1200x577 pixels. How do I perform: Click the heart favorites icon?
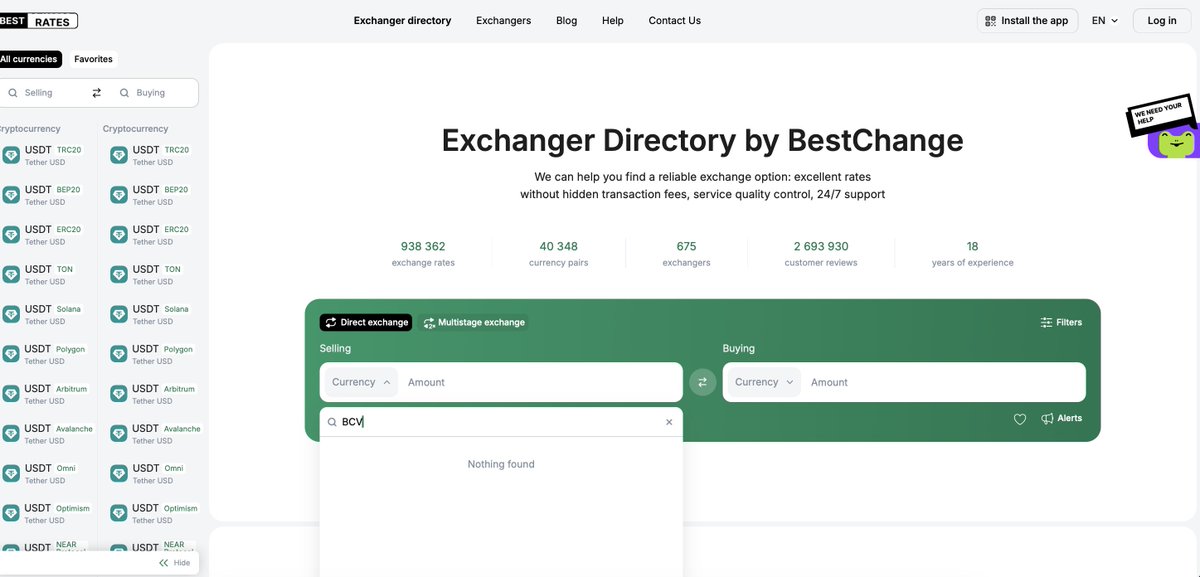click(1020, 419)
